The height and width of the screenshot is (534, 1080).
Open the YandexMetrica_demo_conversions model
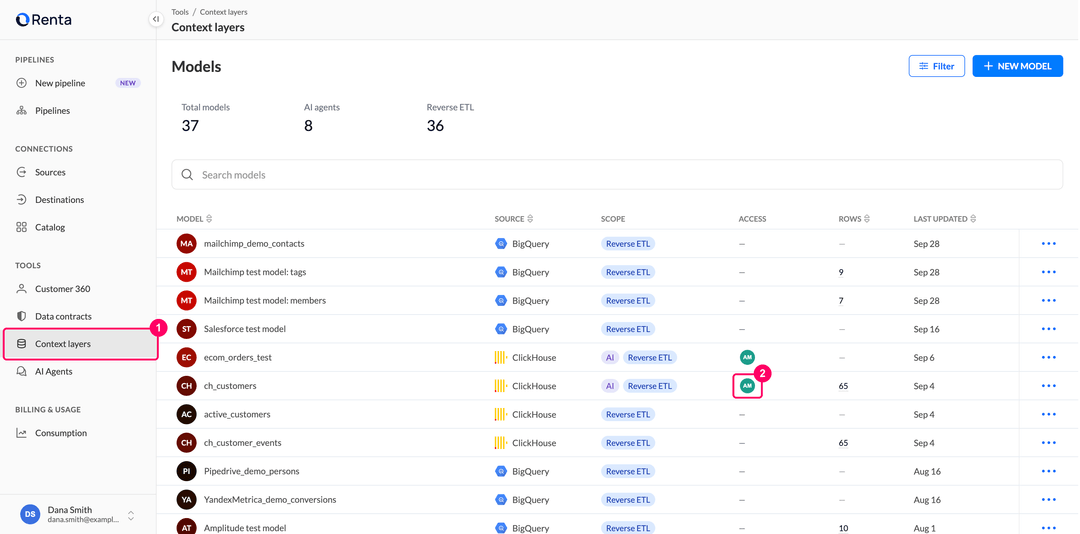[270, 500]
